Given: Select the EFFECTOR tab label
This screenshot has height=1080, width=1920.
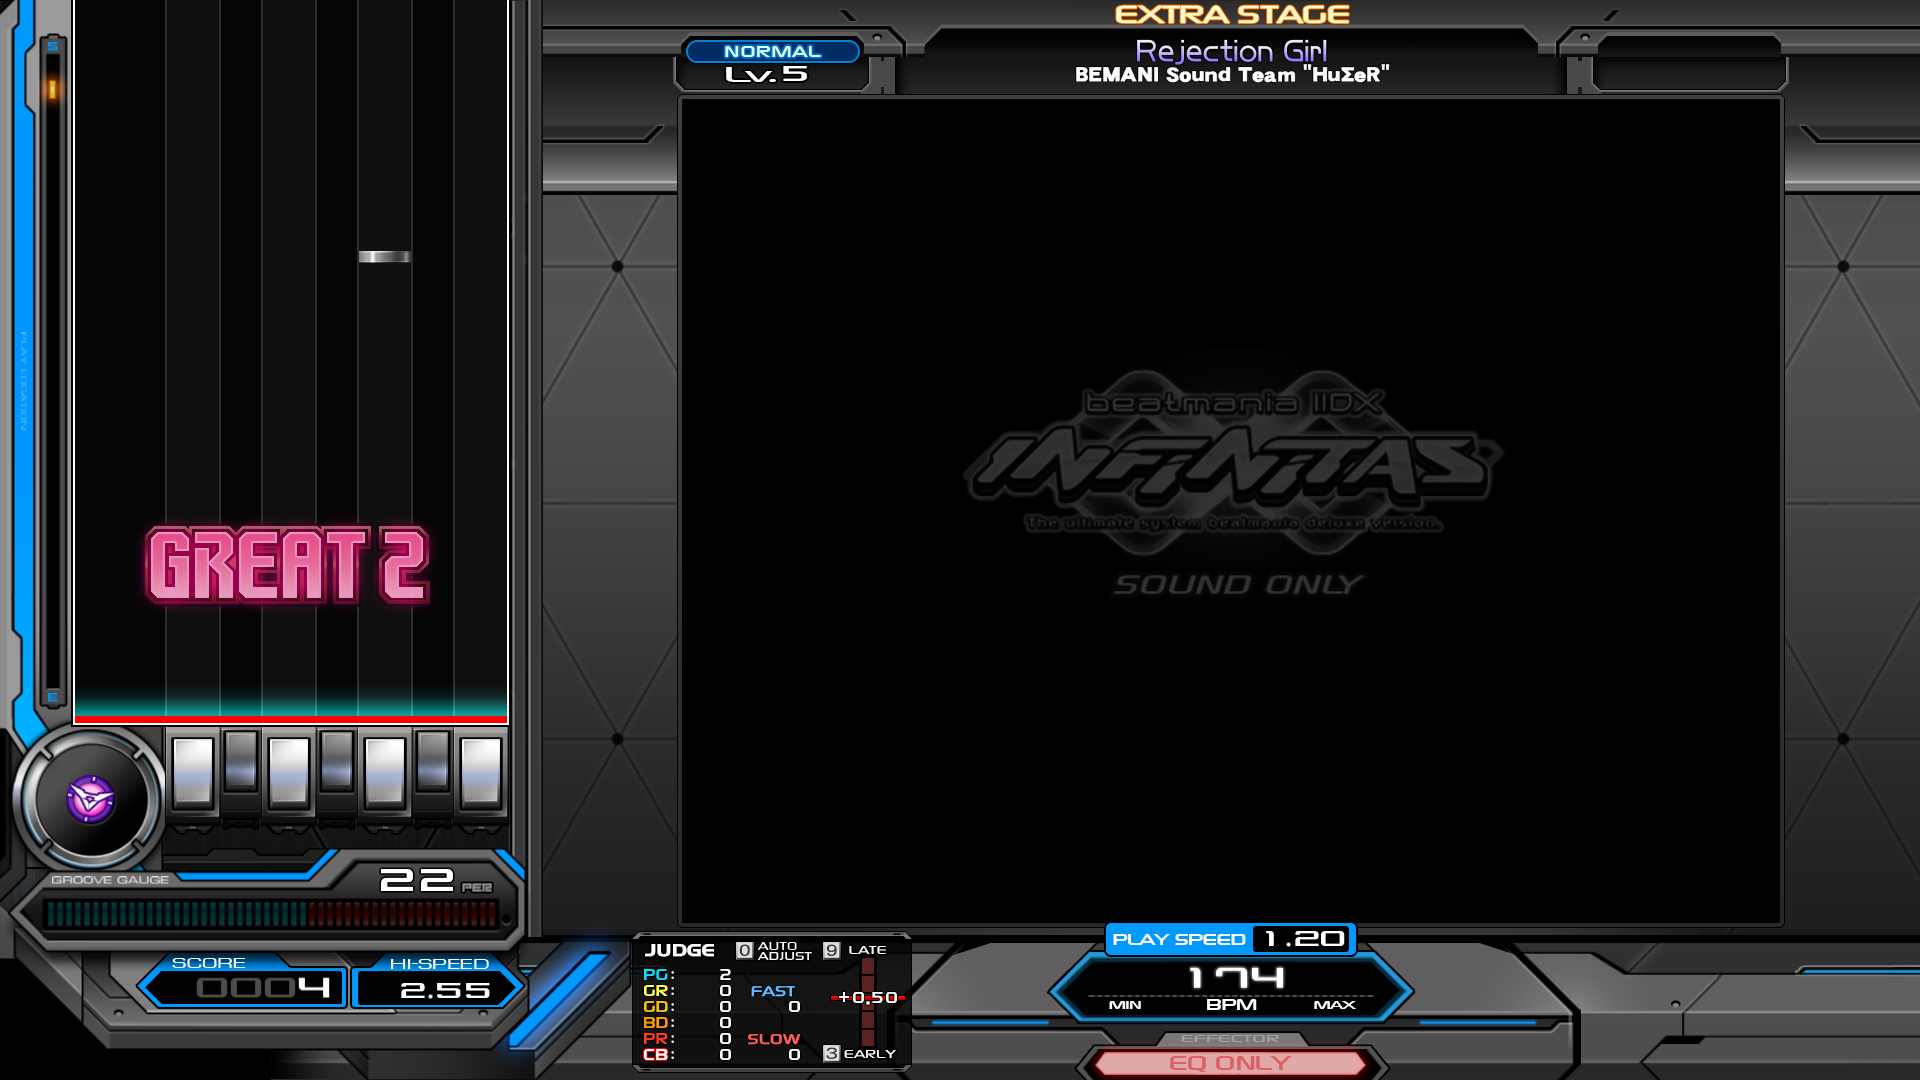Looking at the screenshot, I should coord(1230,1038).
